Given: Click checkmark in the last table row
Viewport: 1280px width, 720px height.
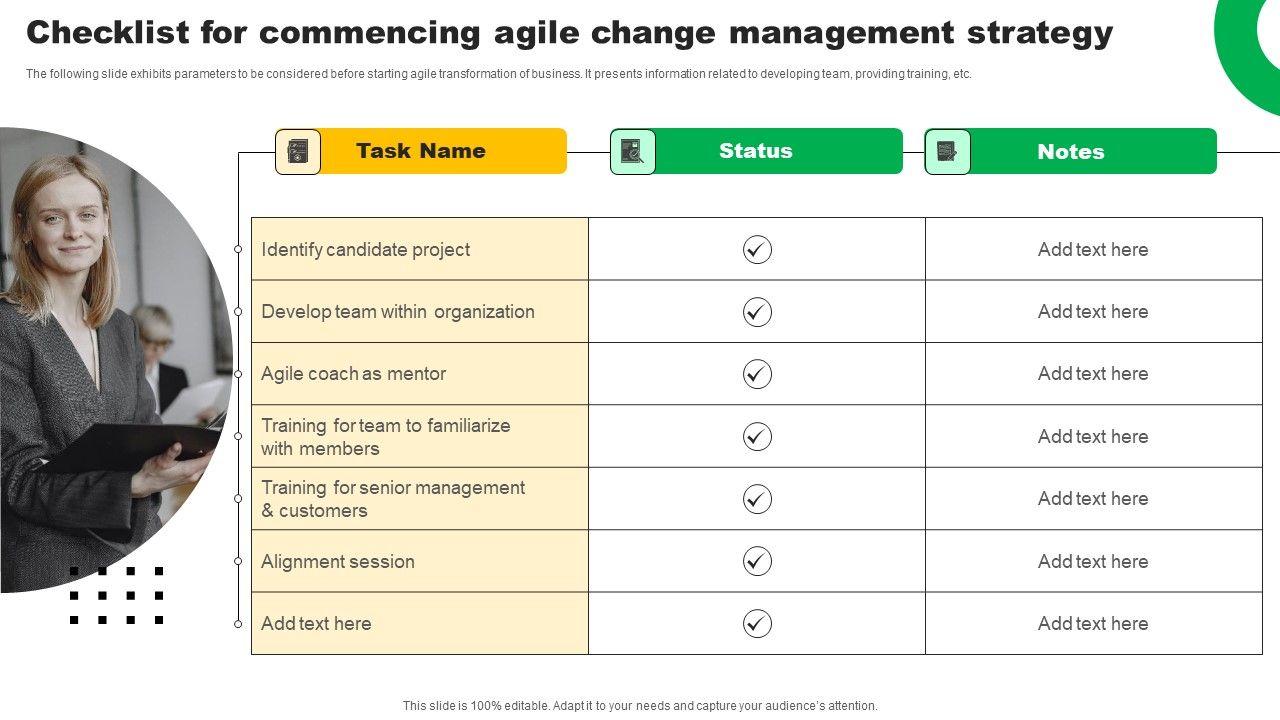Looking at the screenshot, I should coord(757,624).
